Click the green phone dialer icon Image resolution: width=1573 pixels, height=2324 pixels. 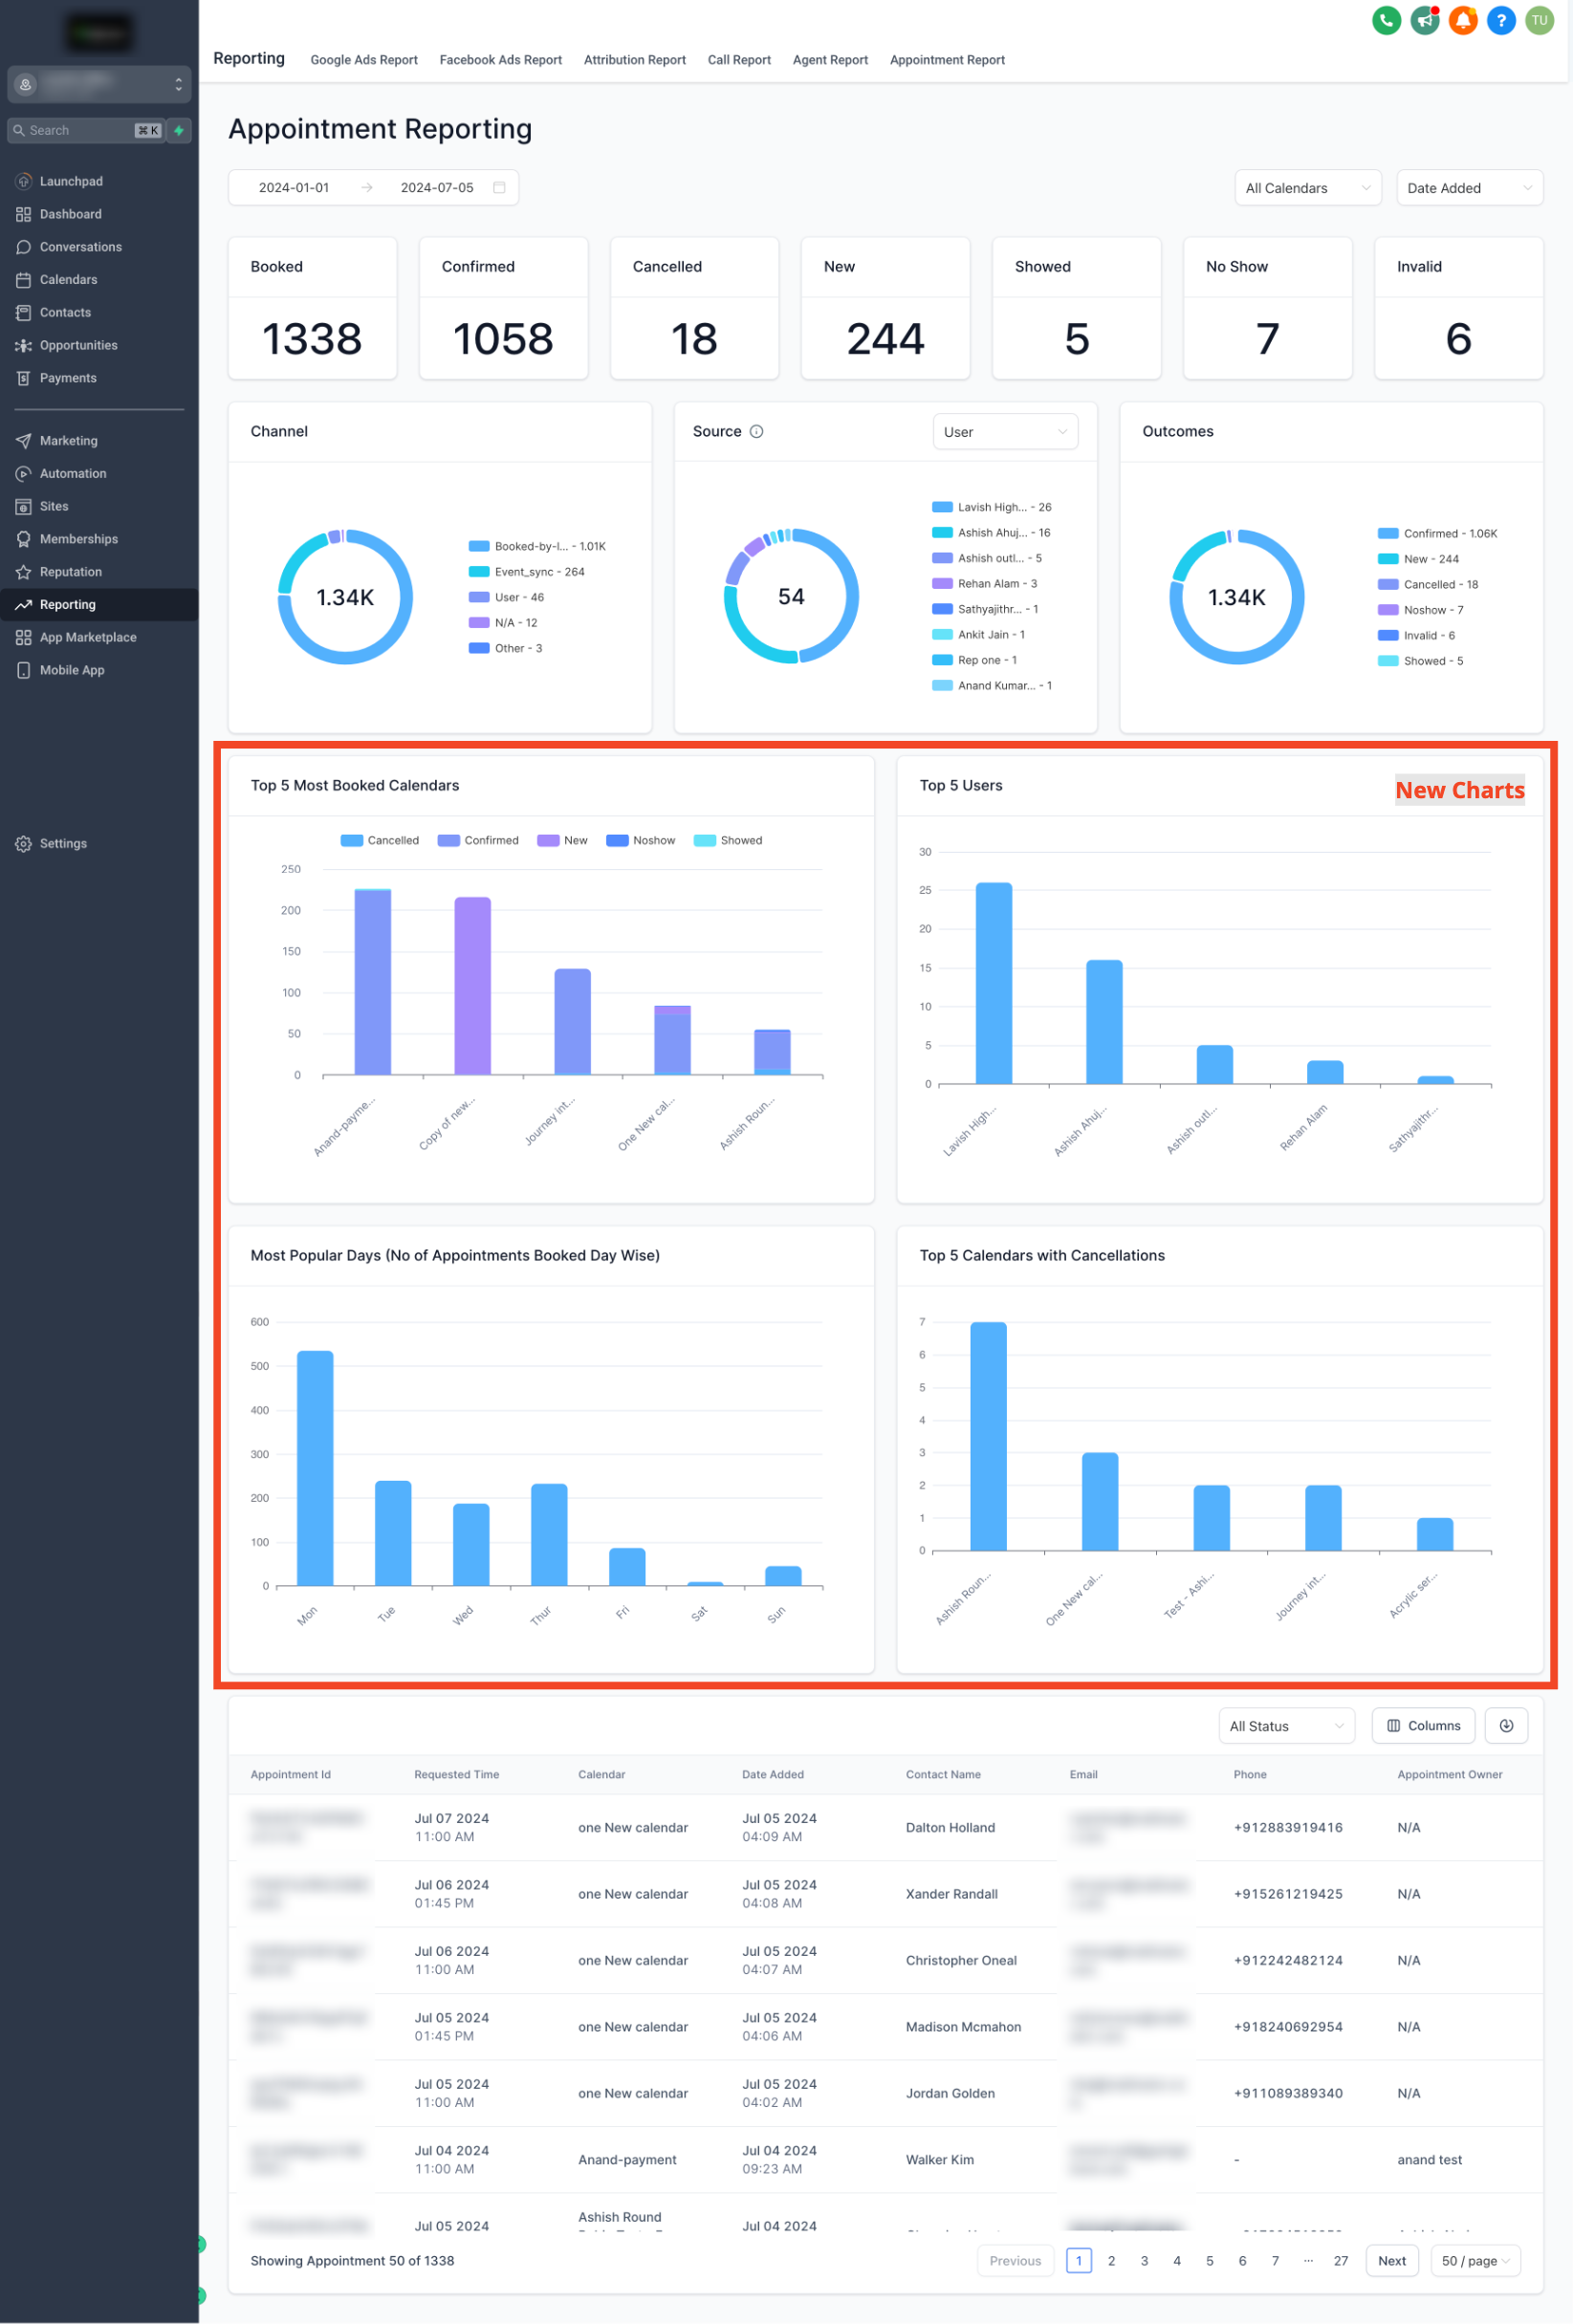tap(1386, 20)
